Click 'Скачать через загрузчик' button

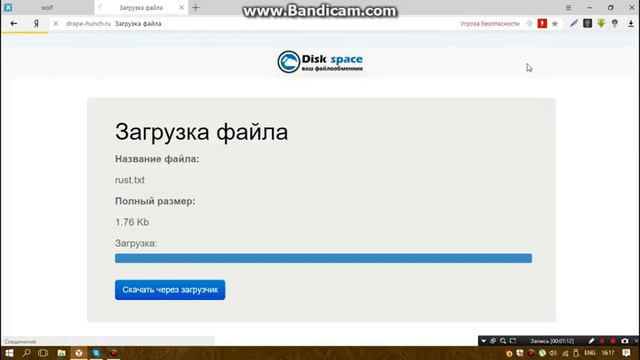(170, 290)
